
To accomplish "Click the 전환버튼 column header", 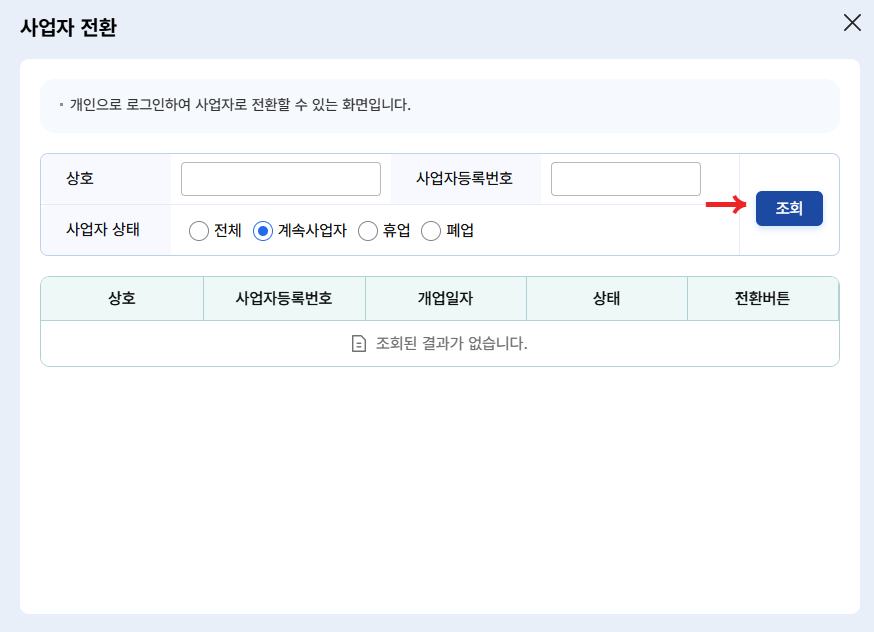I will (763, 298).
